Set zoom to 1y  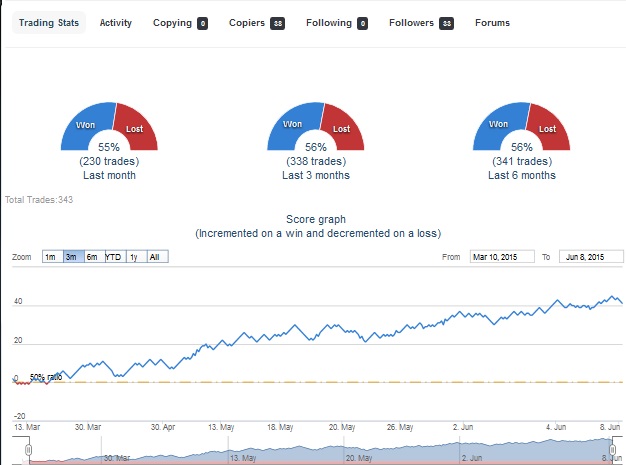[135, 257]
